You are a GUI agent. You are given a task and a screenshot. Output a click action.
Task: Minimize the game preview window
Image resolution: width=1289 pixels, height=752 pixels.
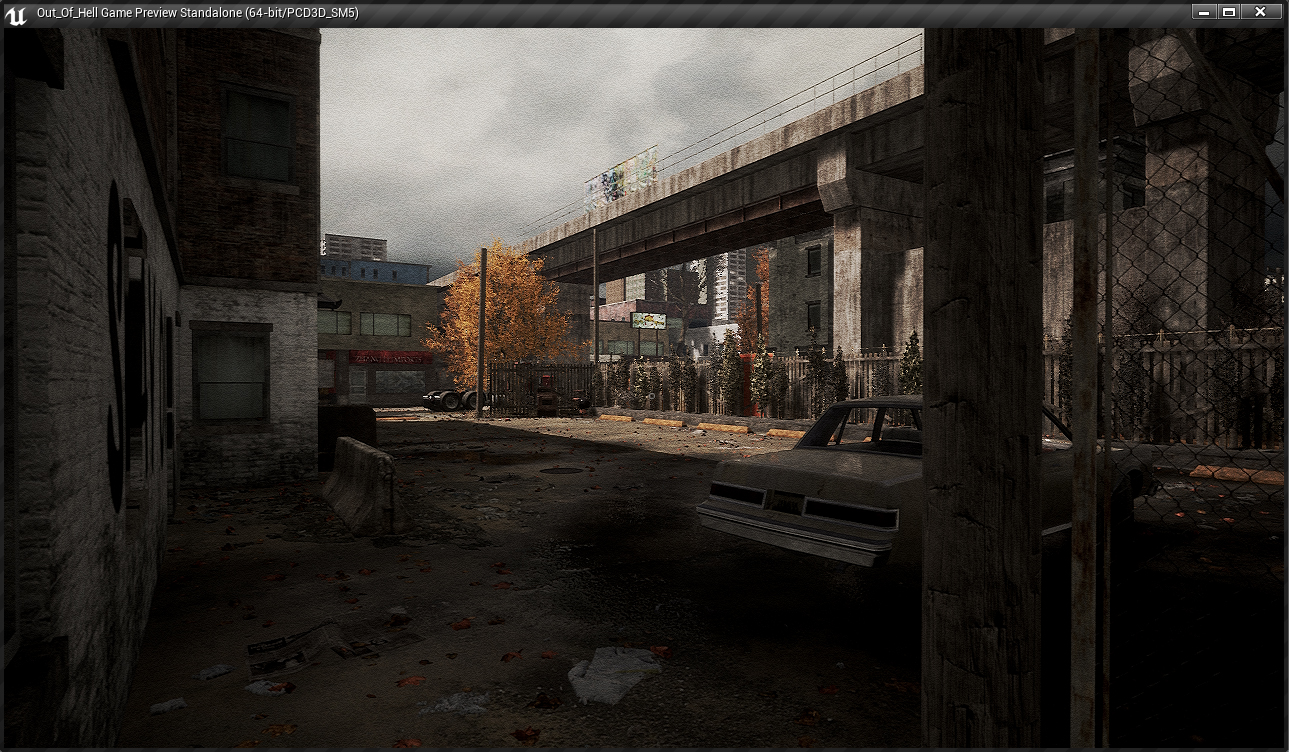tap(1203, 12)
